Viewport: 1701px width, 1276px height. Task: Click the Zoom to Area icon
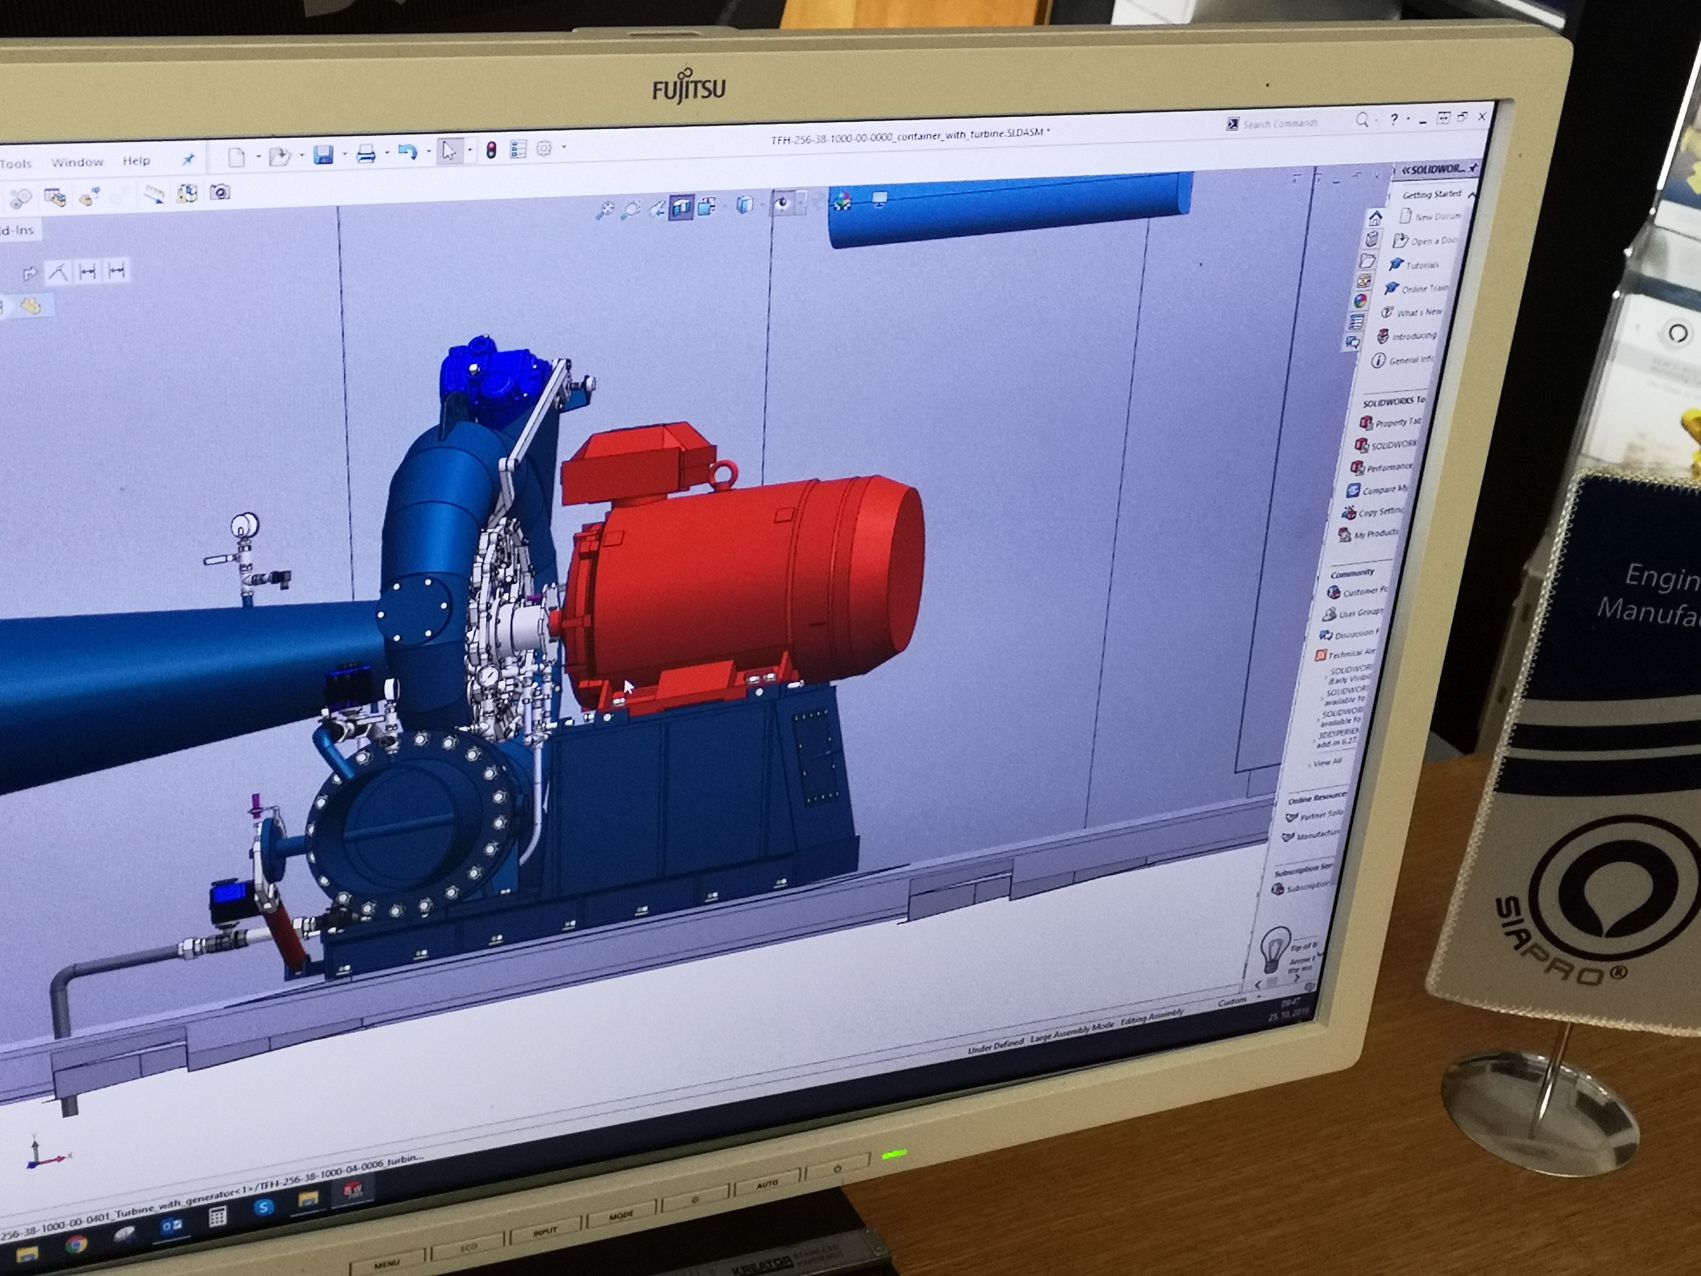pos(630,209)
